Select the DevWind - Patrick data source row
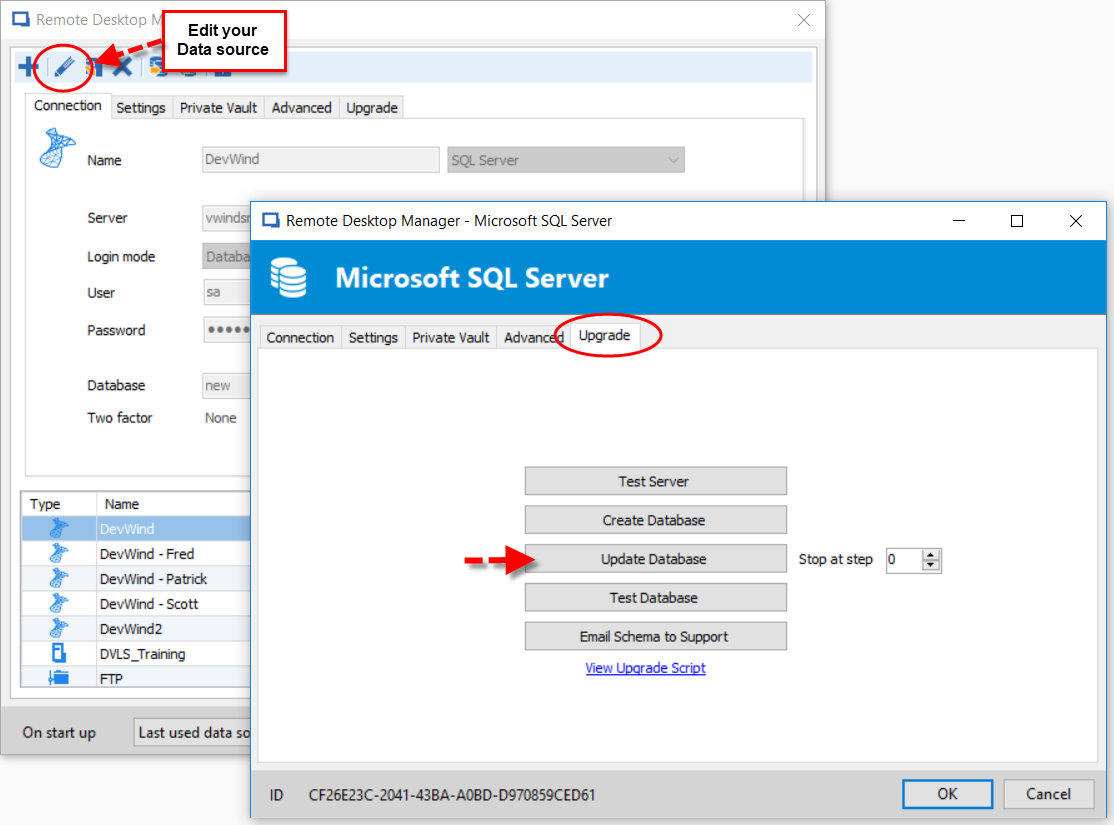Screen dimensions: 1114x825 point(153,578)
